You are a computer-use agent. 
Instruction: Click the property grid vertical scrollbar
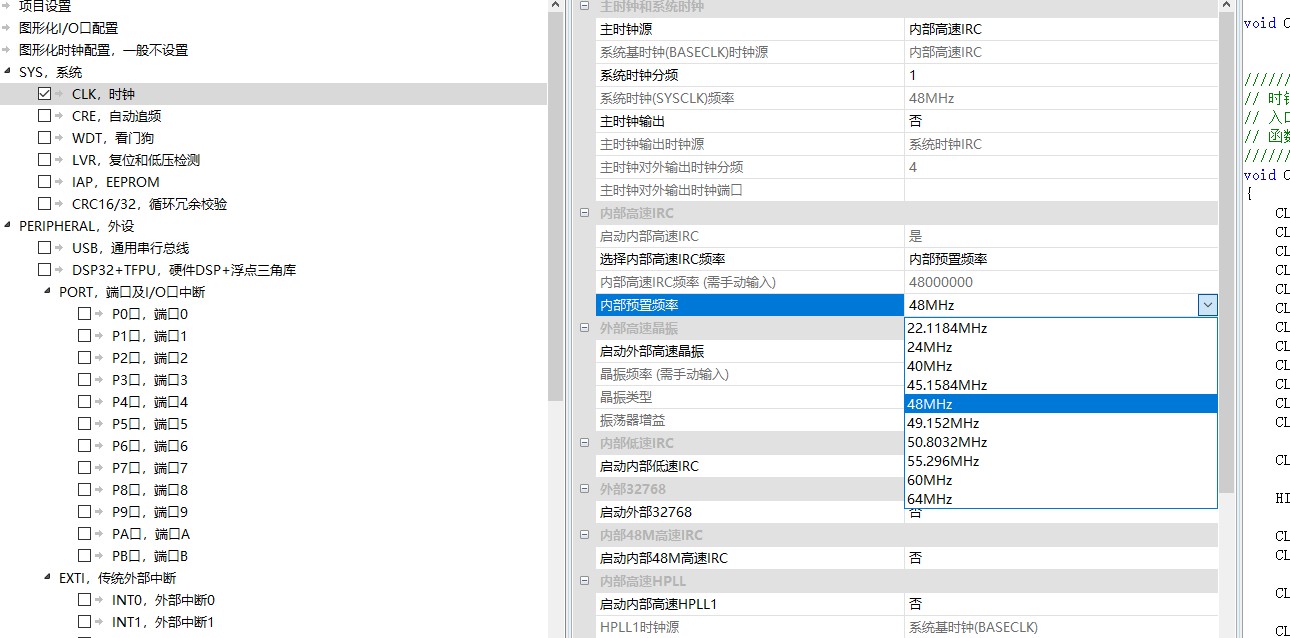[x=1226, y=250]
